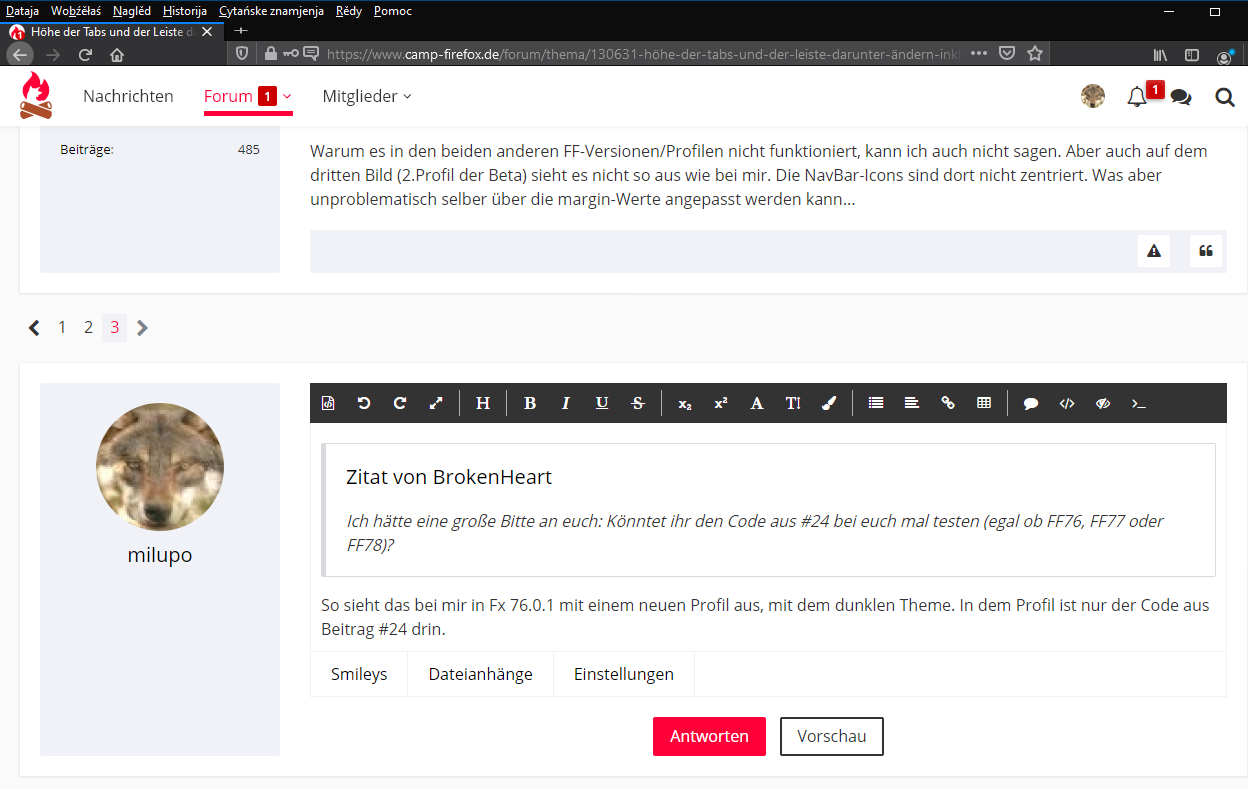
Task: Open the Wobźěłaś menu
Action: (76, 11)
